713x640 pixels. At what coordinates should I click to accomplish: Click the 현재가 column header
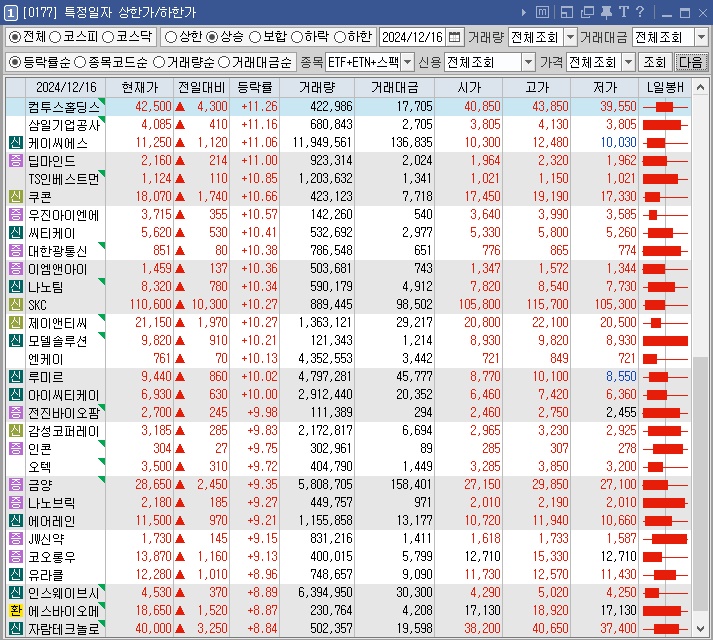pos(140,87)
